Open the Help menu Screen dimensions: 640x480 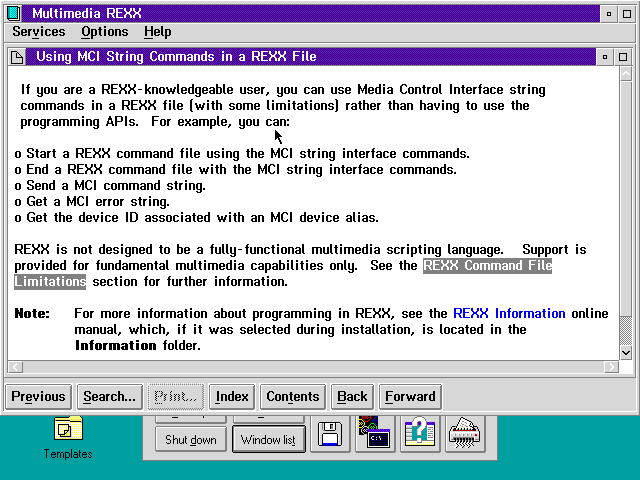158,32
